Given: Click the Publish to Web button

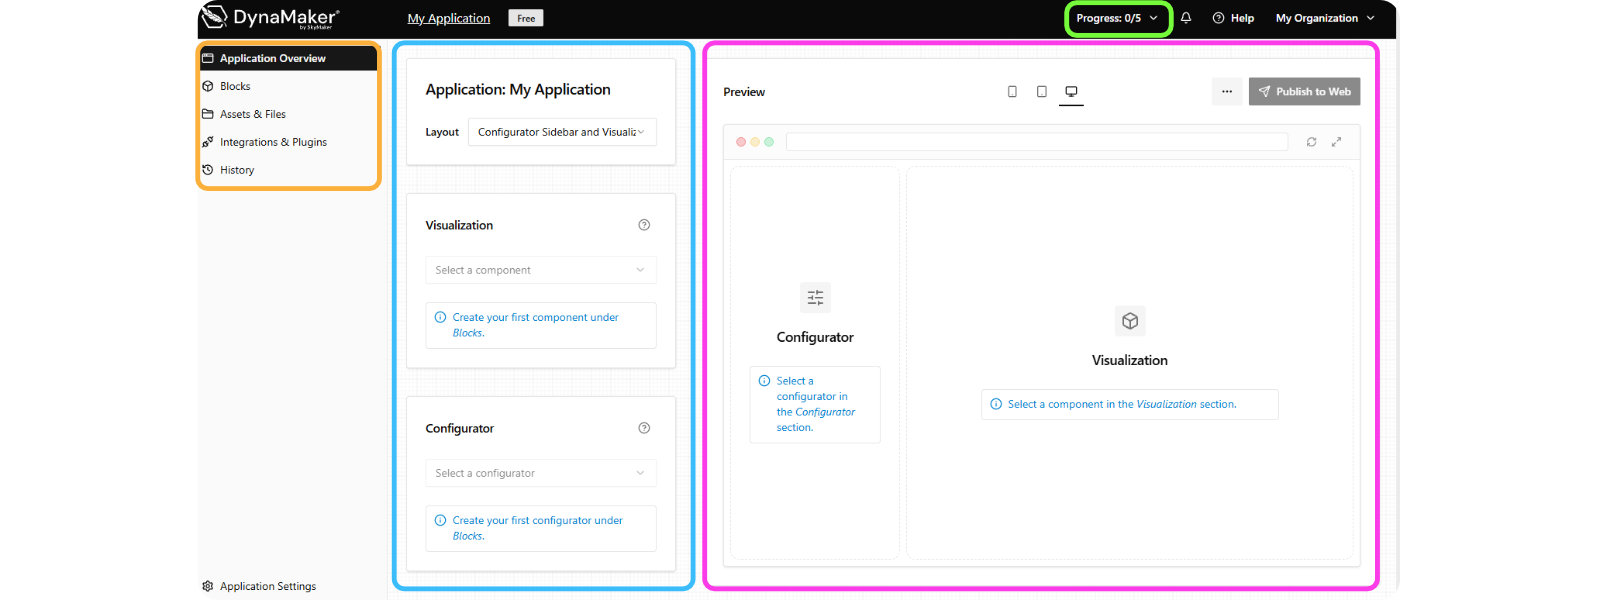Looking at the screenshot, I should (x=1304, y=91).
